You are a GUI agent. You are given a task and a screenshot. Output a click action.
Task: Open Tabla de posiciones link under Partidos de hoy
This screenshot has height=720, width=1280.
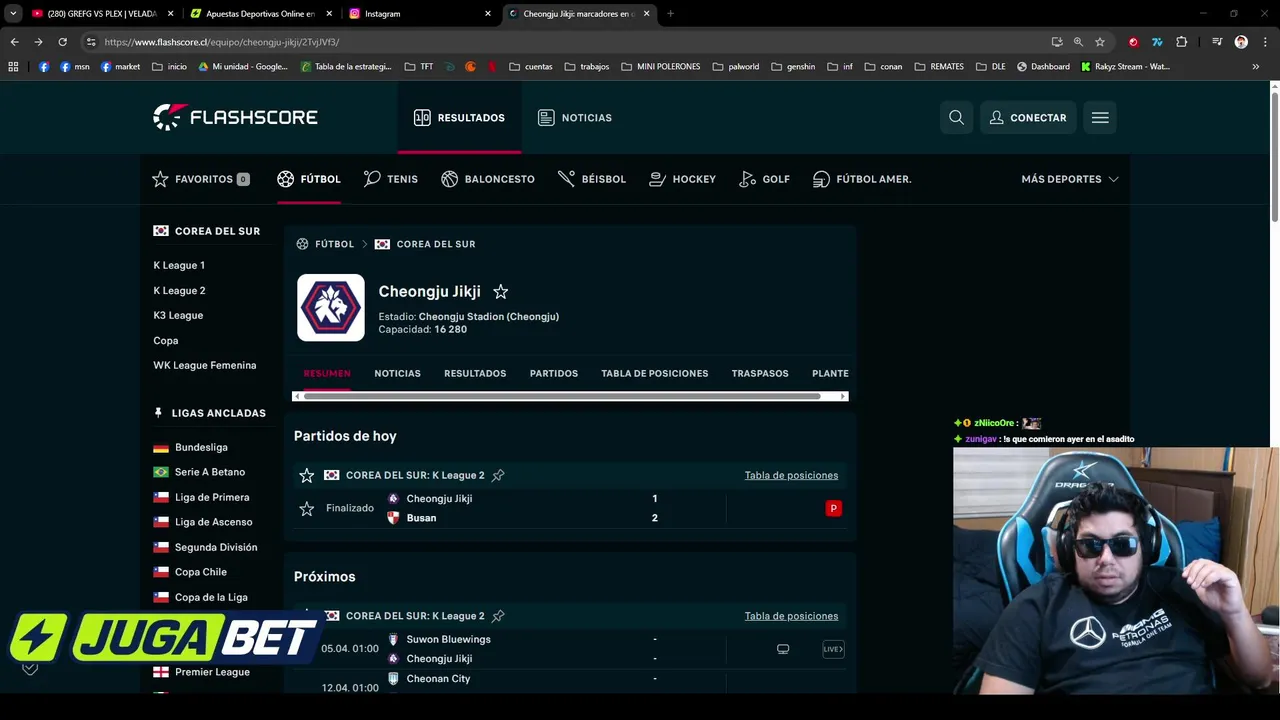tap(791, 475)
